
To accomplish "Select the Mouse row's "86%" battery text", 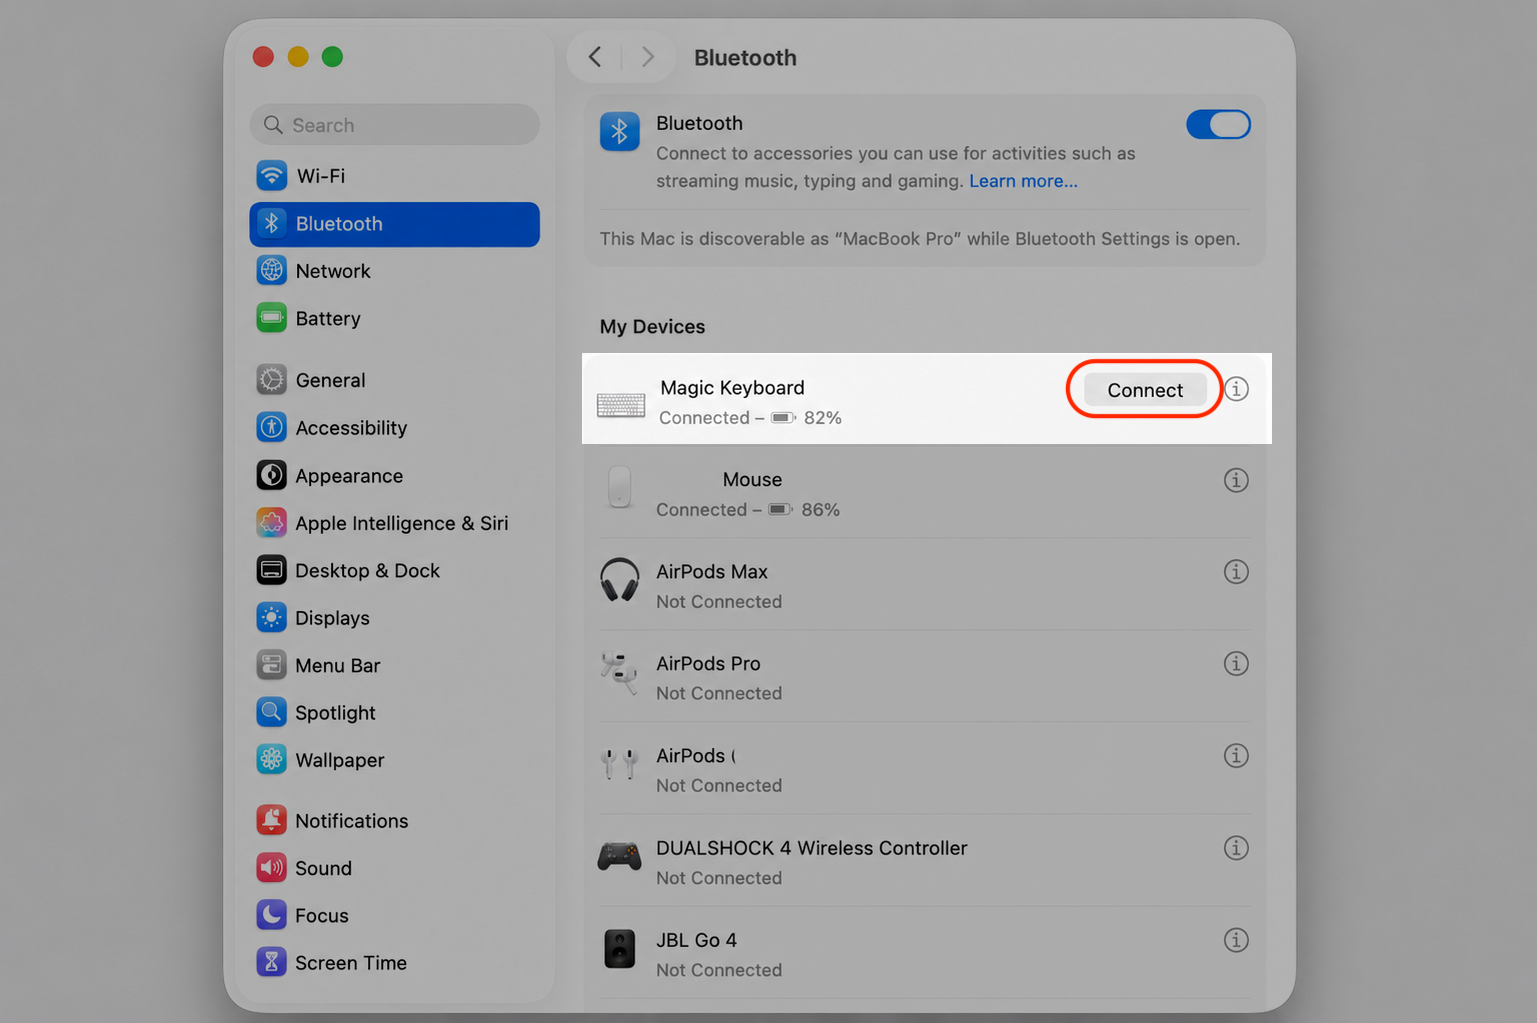I will 820,510.
